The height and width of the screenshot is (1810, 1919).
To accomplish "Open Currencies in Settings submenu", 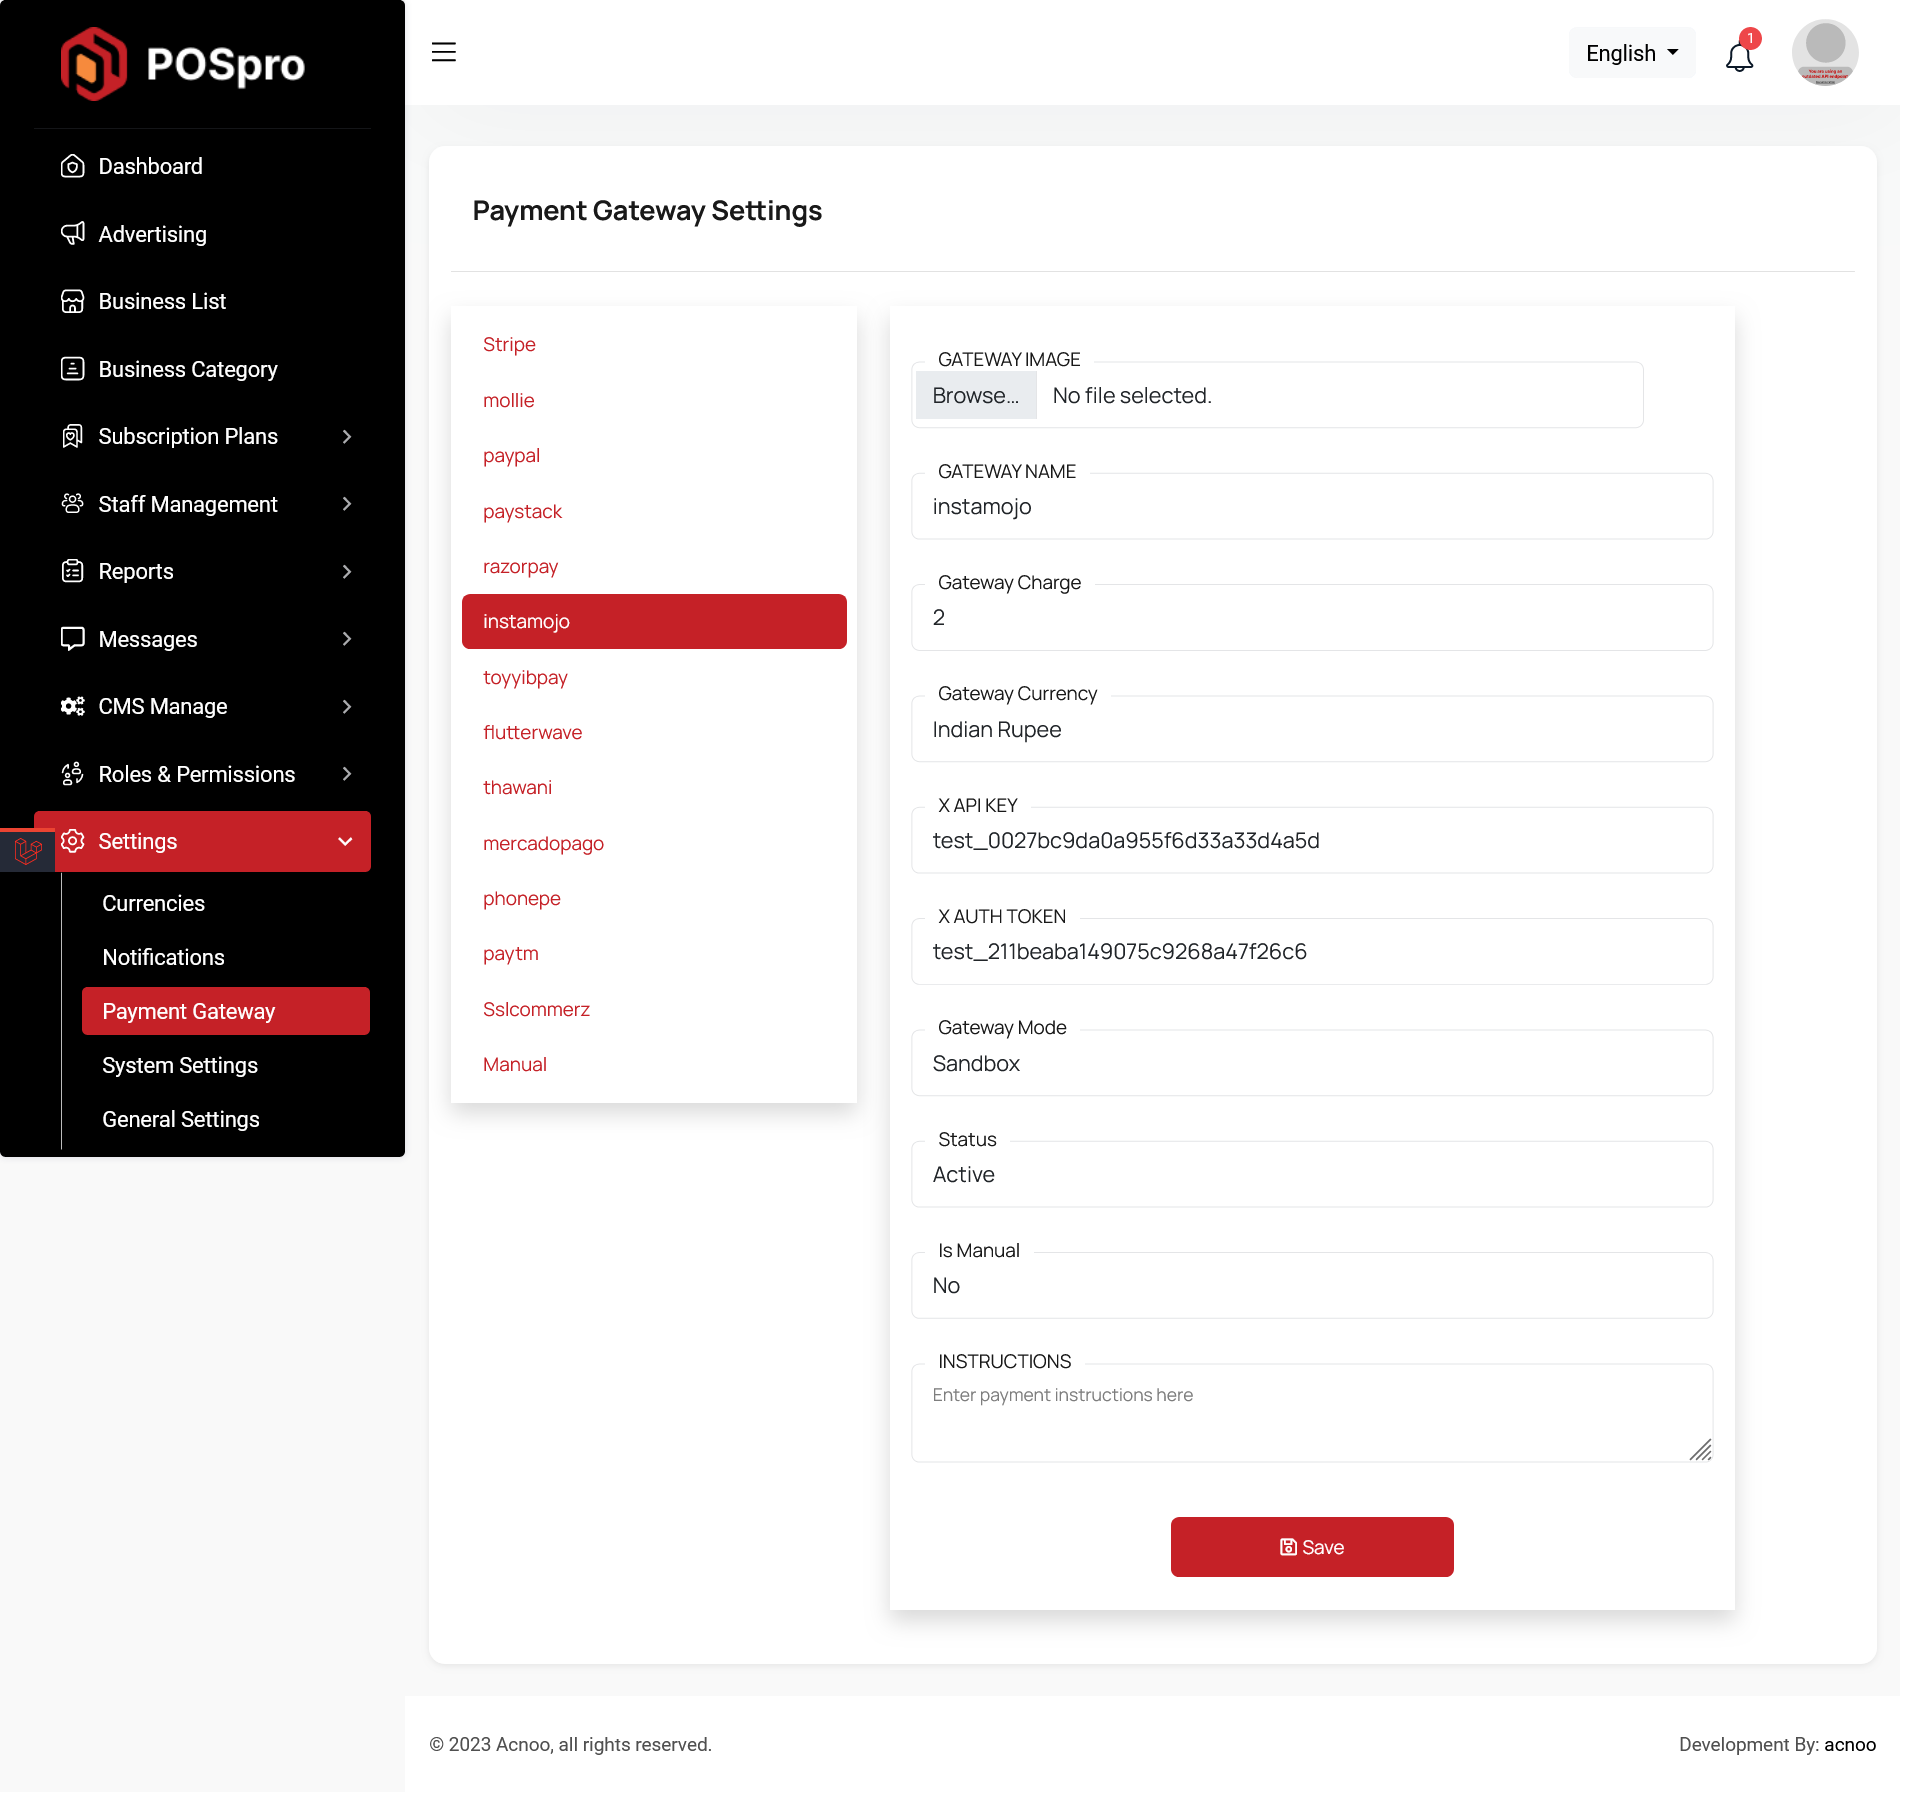I will tap(153, 903).
